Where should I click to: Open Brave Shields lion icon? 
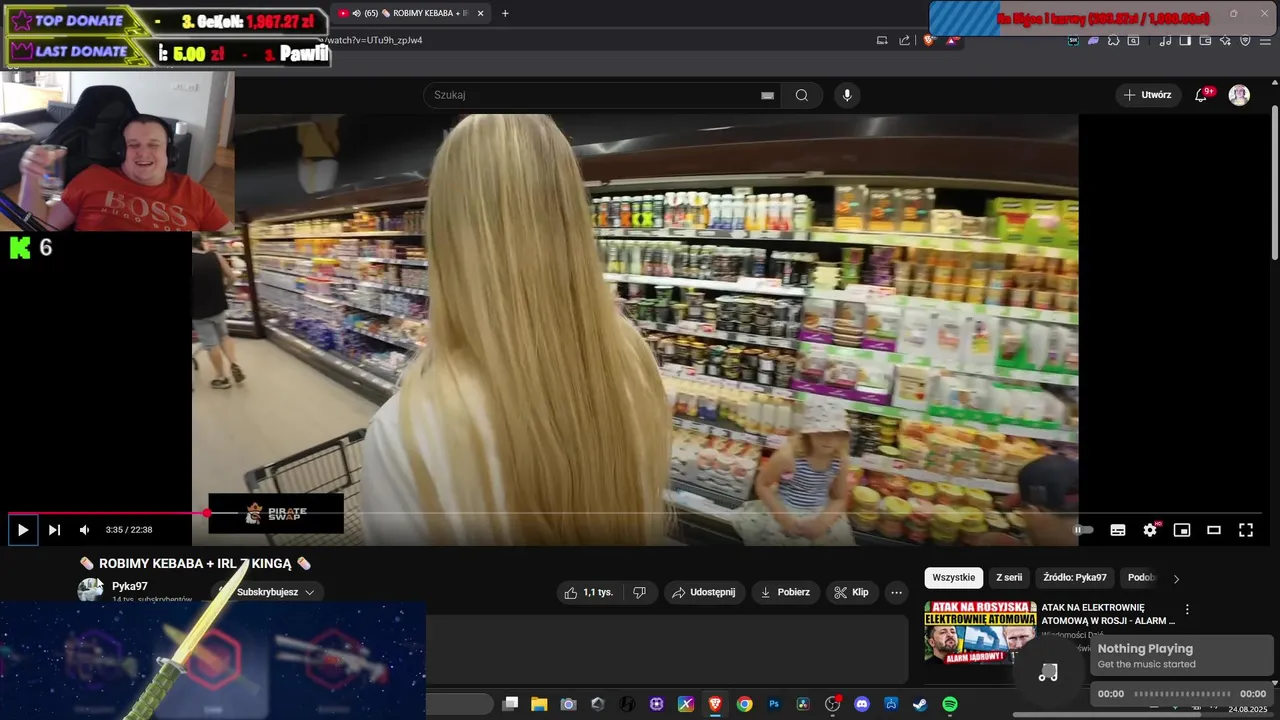coord(929,40)
